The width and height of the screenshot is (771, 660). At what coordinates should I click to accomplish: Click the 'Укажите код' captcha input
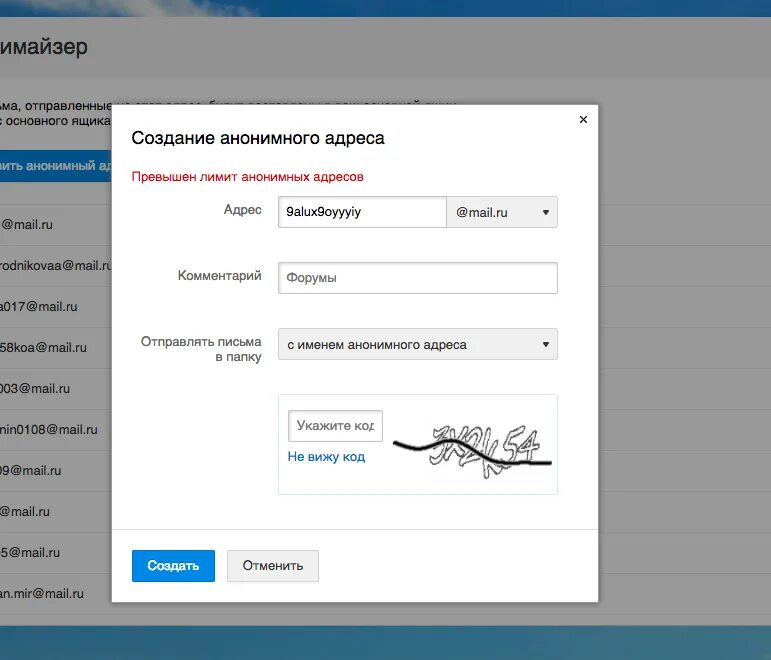335,426
